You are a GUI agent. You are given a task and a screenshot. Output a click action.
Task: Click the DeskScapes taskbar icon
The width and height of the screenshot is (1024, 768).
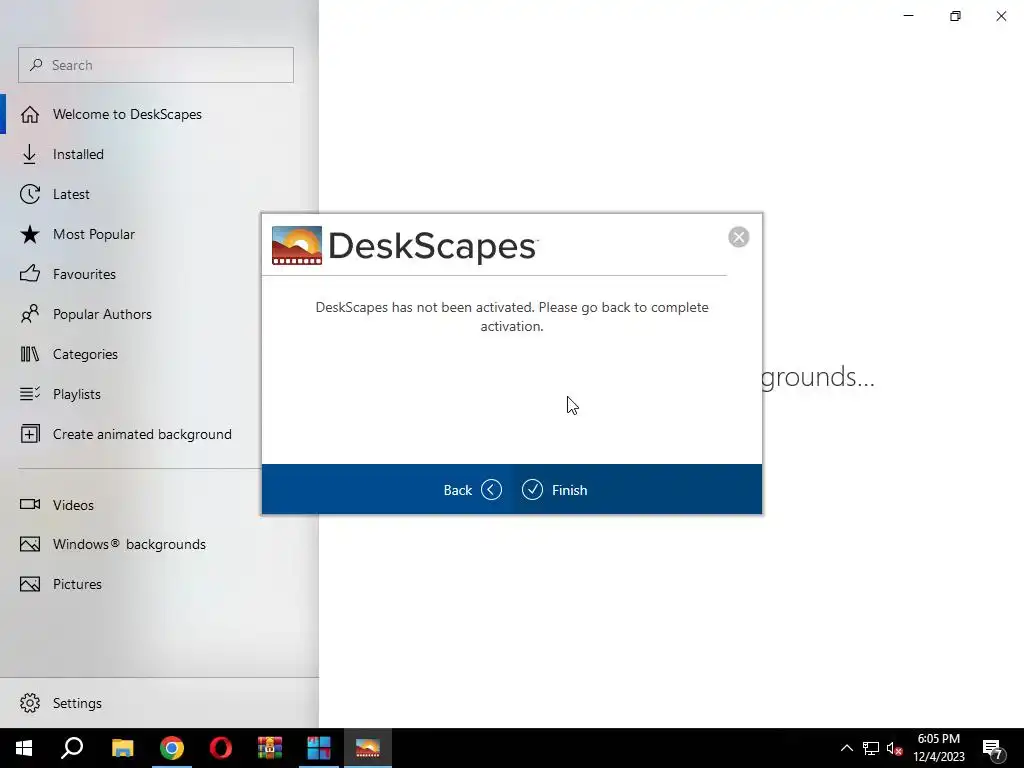(x=368, y=748)
